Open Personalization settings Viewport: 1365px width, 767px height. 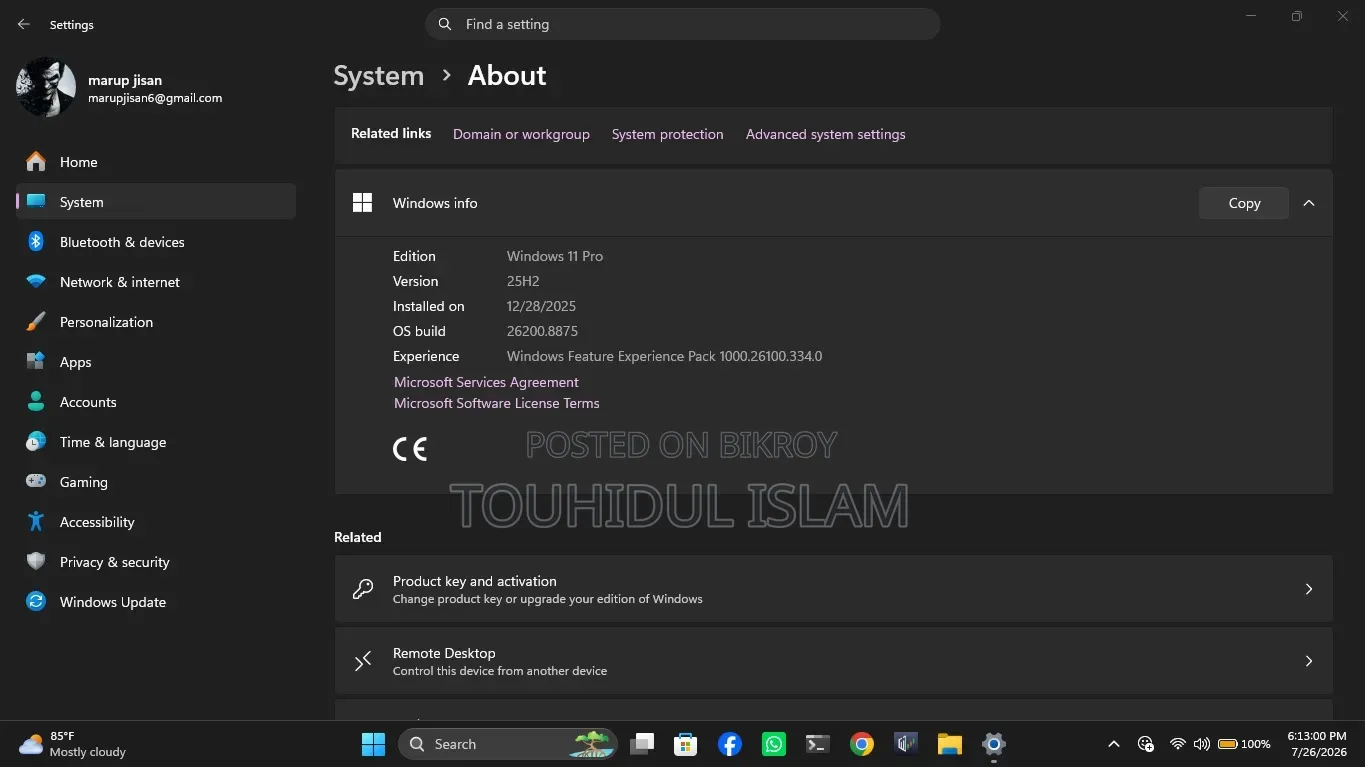[x=156, y=322]
